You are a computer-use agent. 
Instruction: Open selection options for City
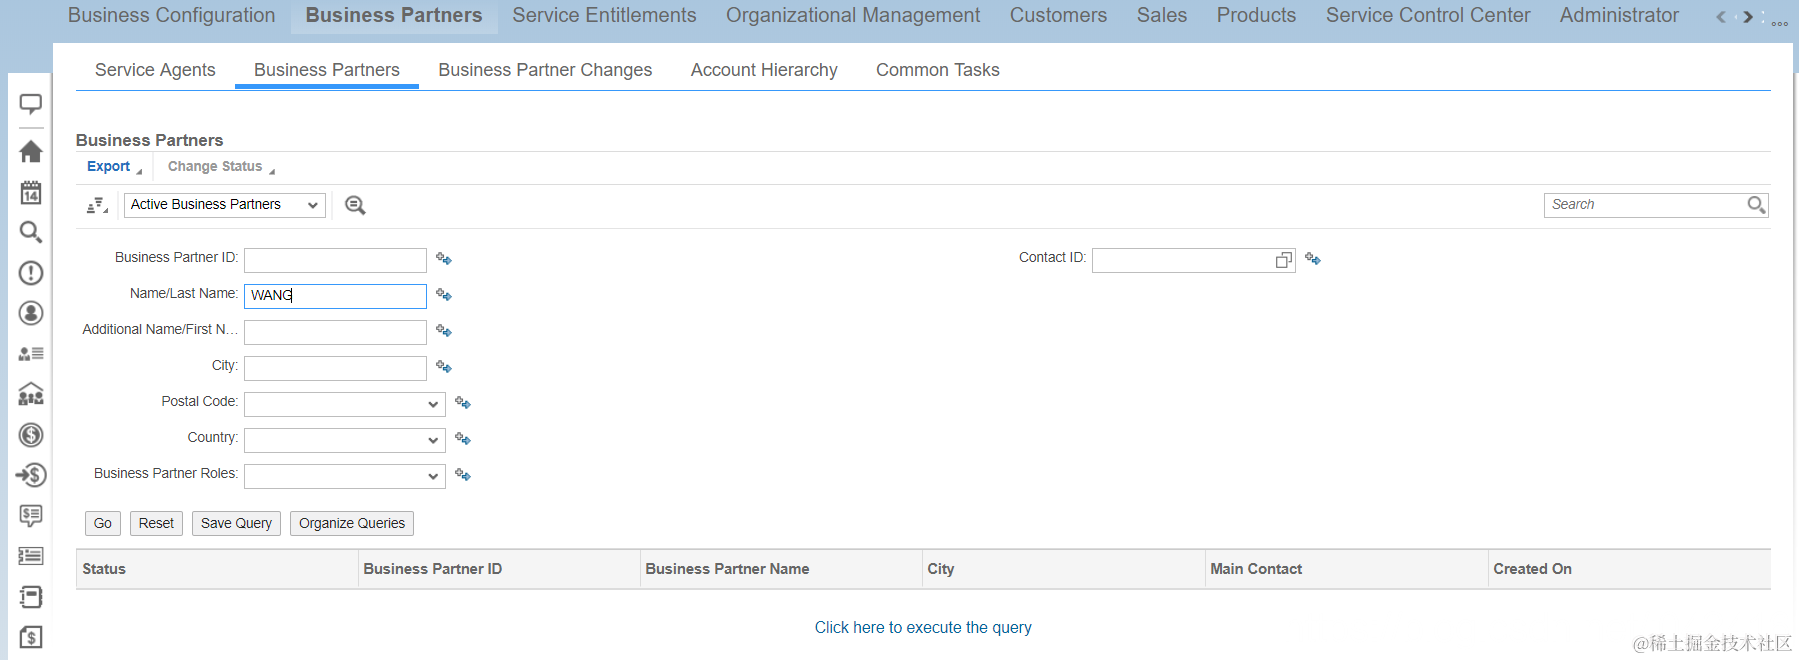(x=444, y=367)
